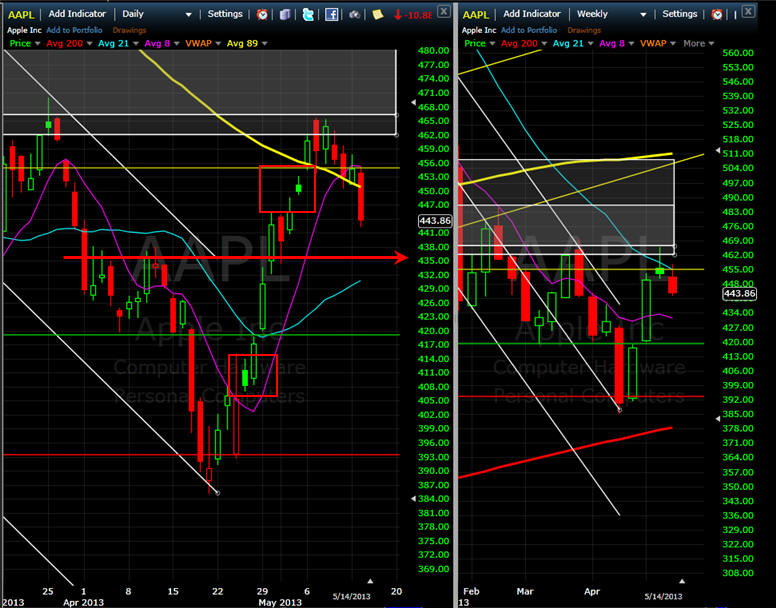Viewport: 776px width, 608px height.
Task: Expand Avg 8 options in Weekly chart
Action: [631, 44]
